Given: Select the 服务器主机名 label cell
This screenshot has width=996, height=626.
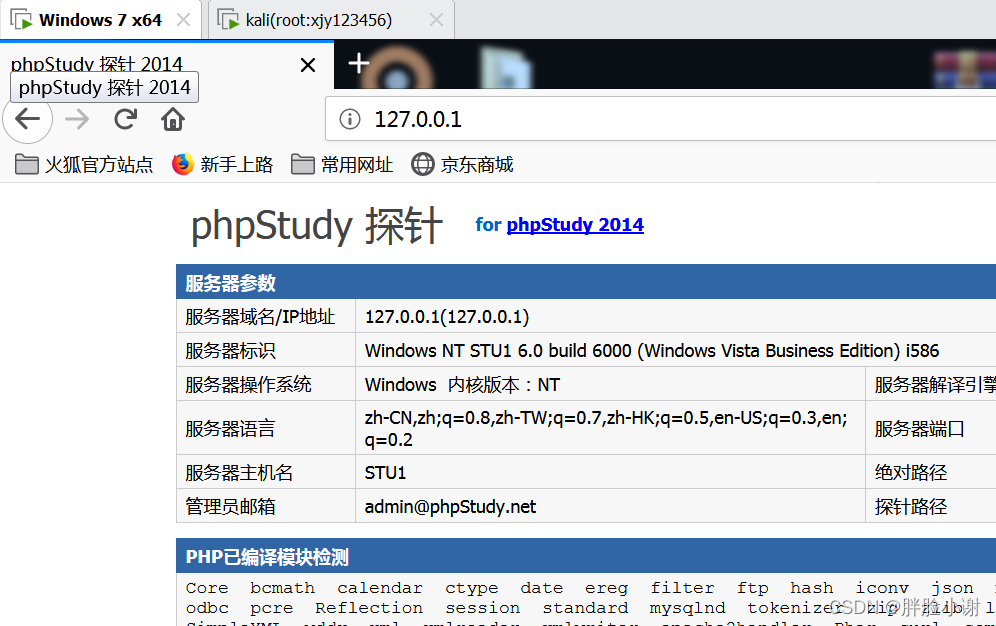Looking at the screenshot, I should pyautogui.click(x=266, y=472).
